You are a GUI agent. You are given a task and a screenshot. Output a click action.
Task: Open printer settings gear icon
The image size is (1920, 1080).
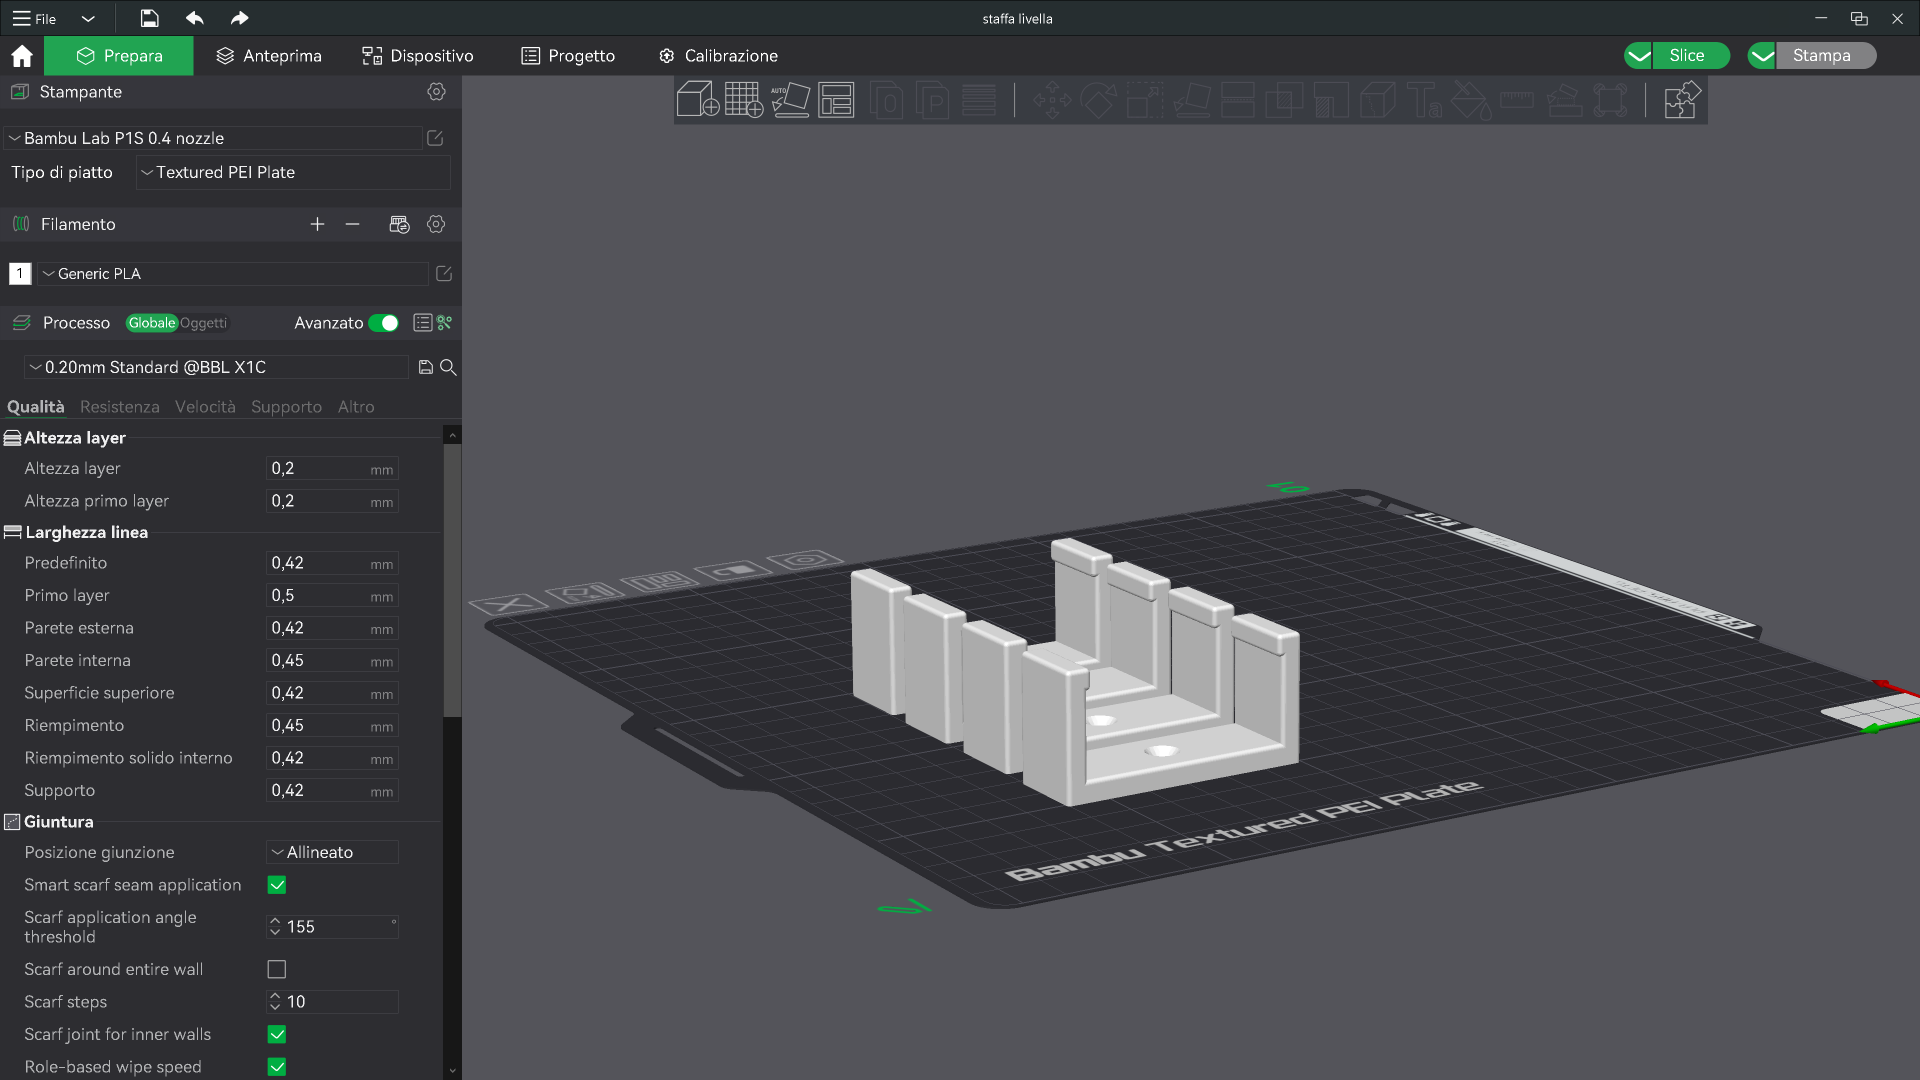436,92
